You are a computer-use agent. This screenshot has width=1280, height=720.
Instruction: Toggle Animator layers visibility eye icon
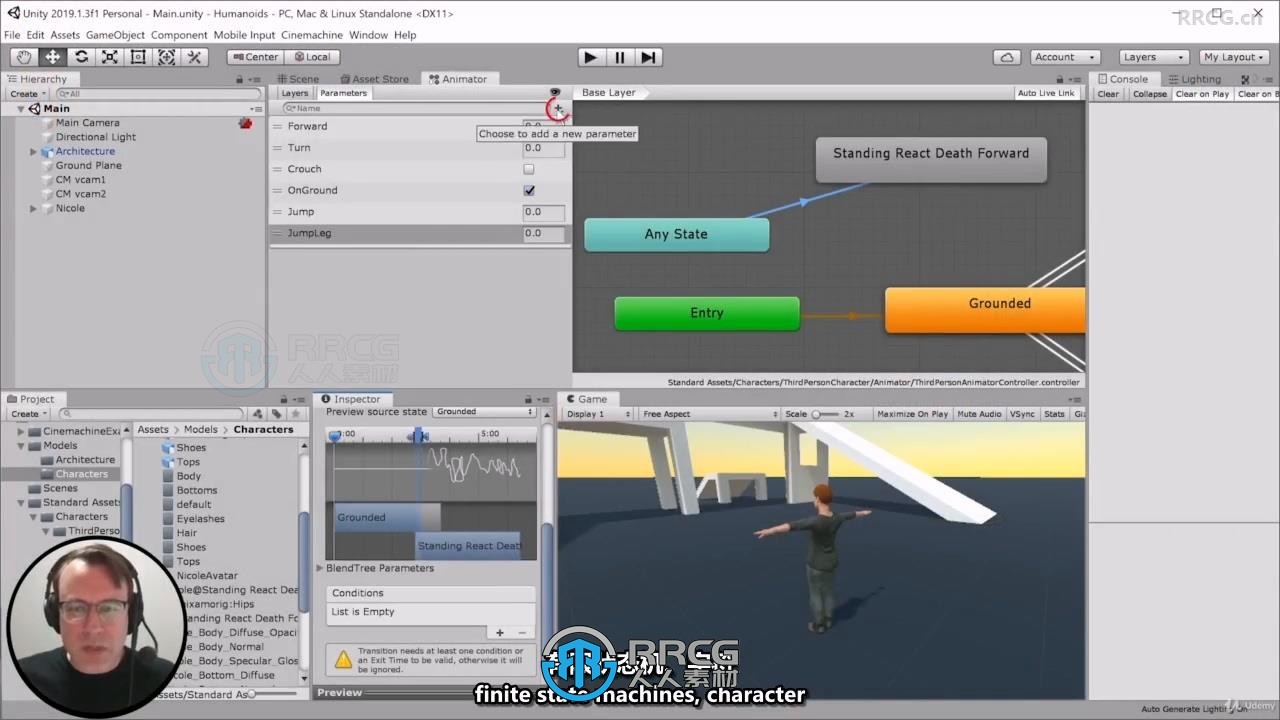pos(555,93)
